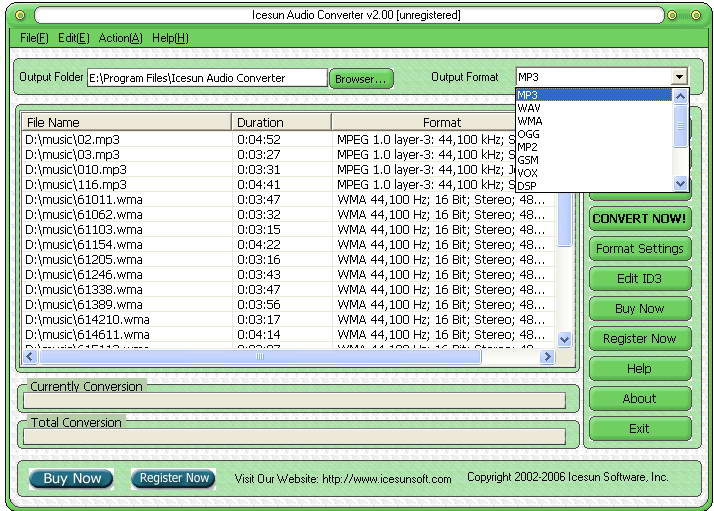Screen dimensions: 714x511
Task: Open the File(F) menu
Action: pos(34,38)
